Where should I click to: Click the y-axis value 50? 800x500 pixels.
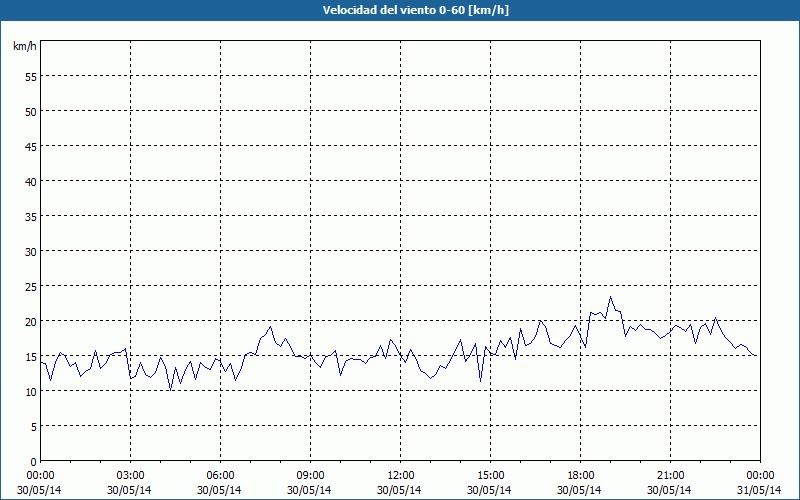(x=31, y=112)
